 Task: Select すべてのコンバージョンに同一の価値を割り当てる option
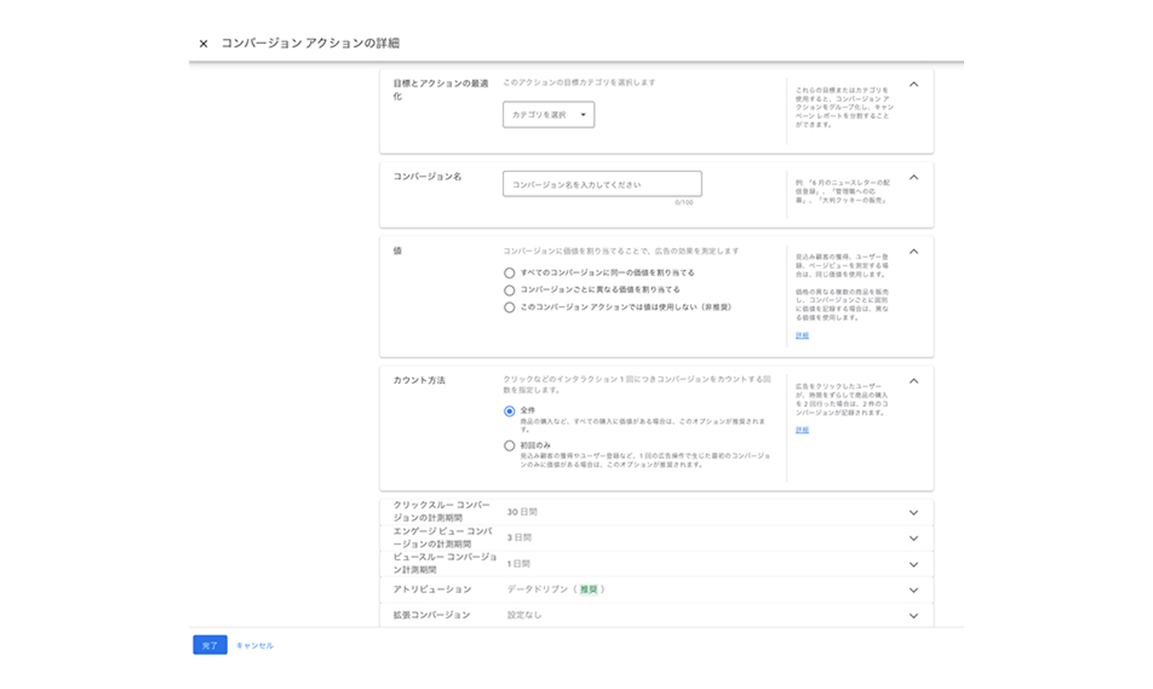click(510, 273)
